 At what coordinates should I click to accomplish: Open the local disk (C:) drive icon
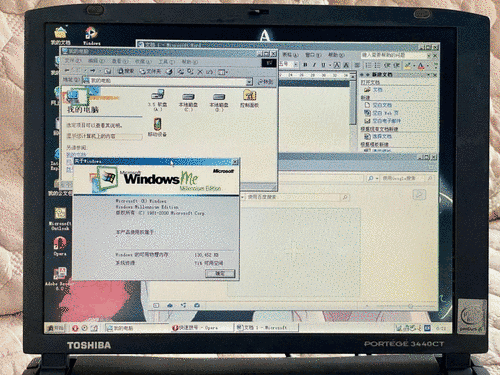[x=188, y=101]
